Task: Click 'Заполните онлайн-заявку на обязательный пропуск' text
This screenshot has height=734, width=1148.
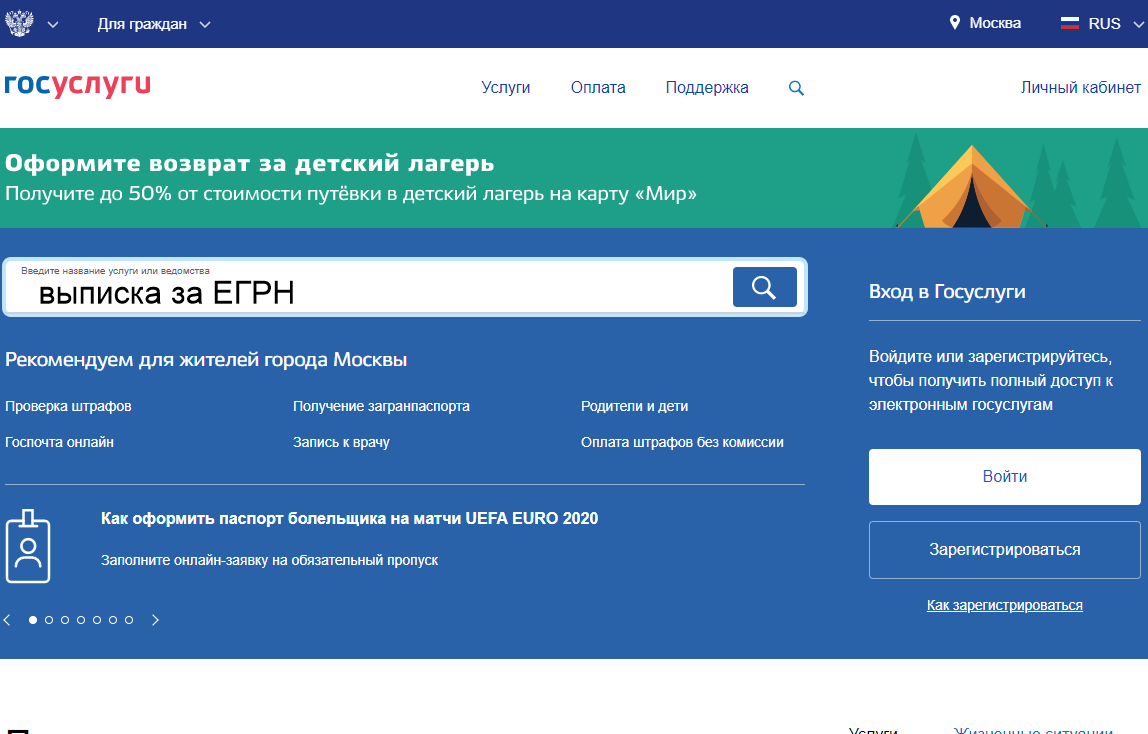Action: pyautogui.click(x=269, y=561)
